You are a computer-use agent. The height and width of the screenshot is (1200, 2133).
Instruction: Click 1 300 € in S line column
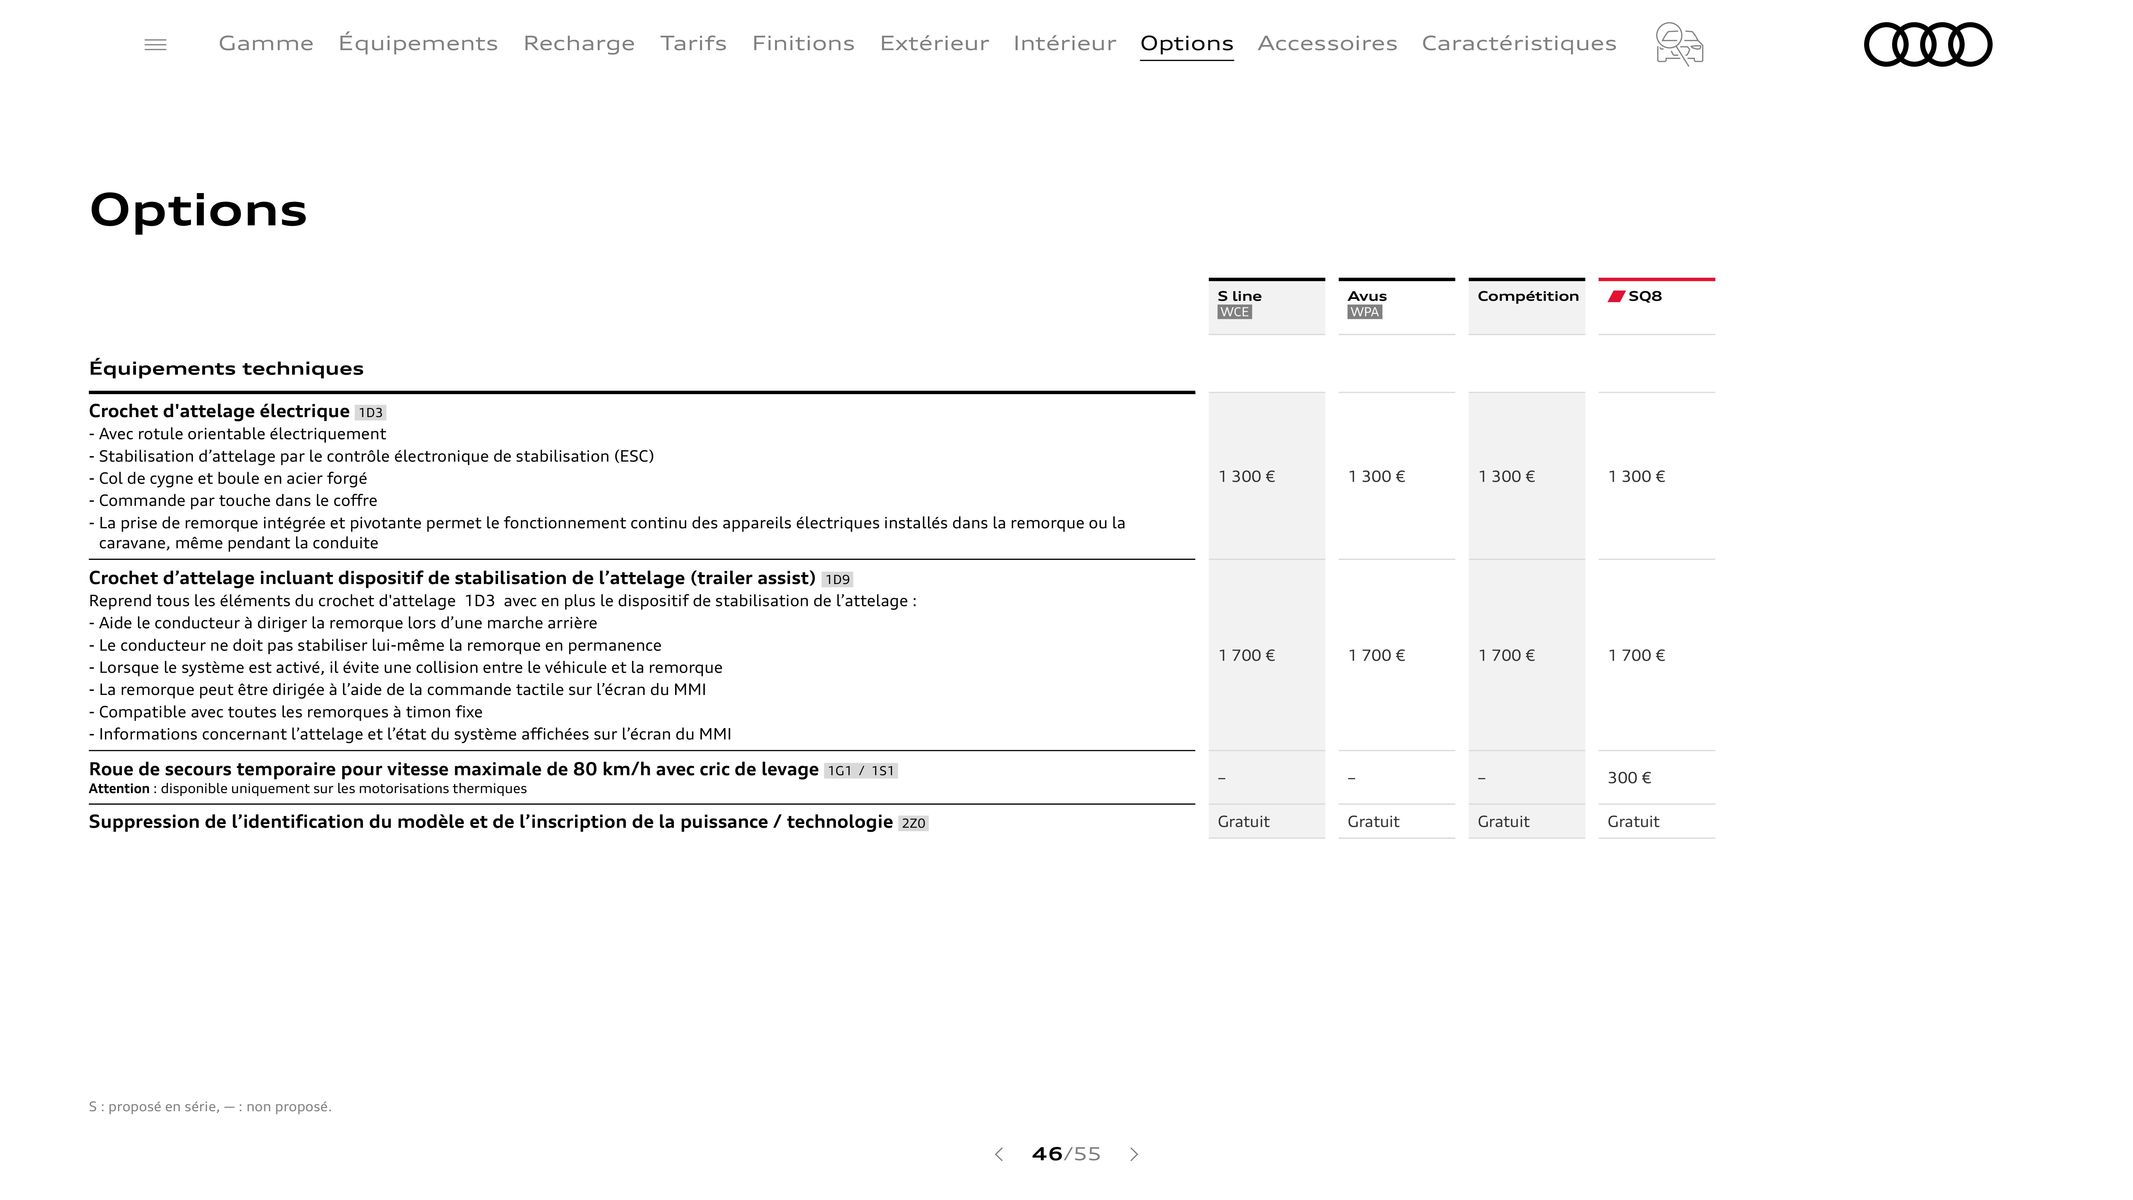coord(1246,477)
